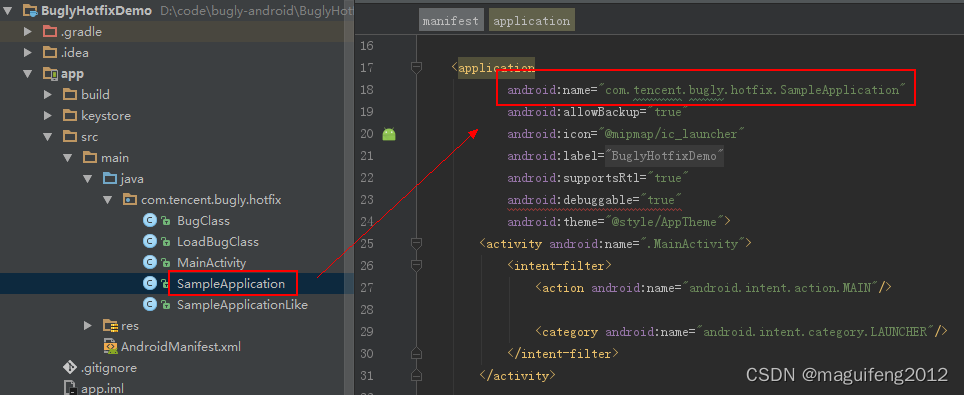This screenshot has width=964, height=395.
Task: Click the .idea folder icon
Action: (x=50, y=52)
